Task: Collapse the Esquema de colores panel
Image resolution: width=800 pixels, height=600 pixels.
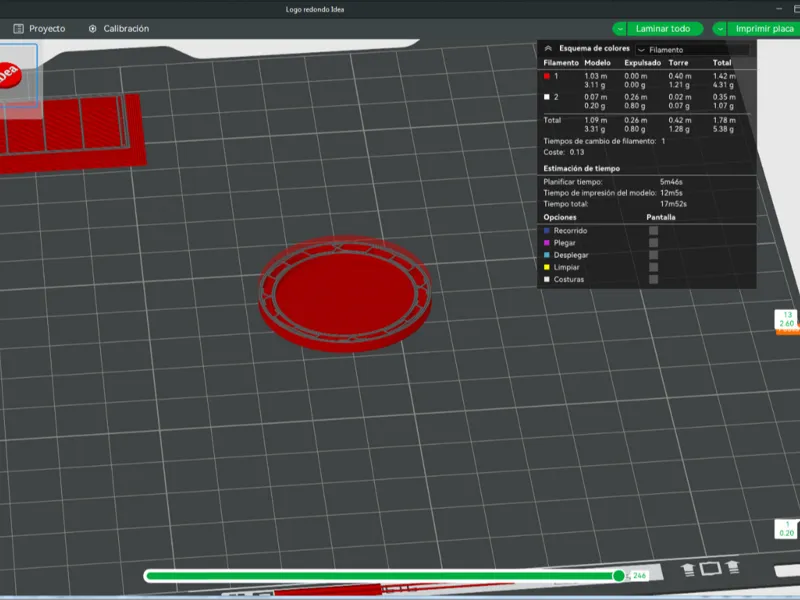Action: (548, 48)
